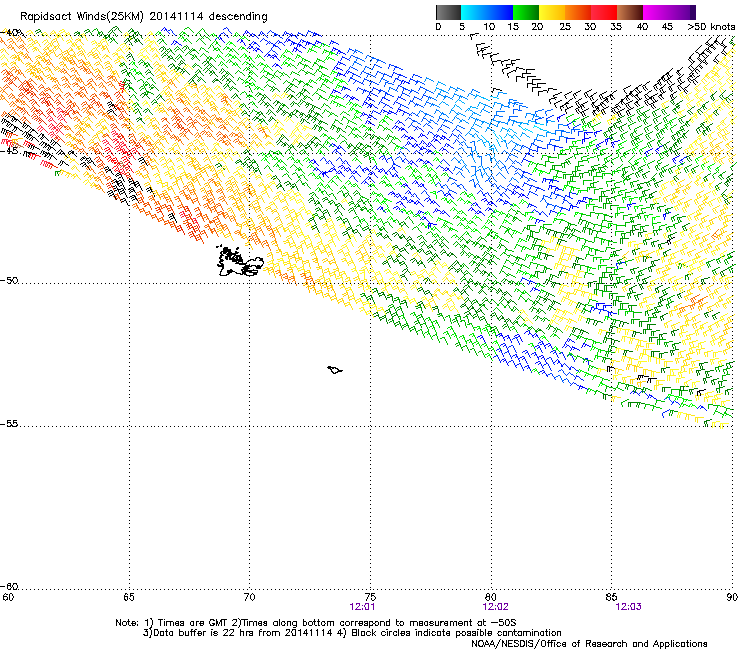Click the legend value '35'
The width and height of the screenshot is (740, 650).
click(x=616, y=27)
